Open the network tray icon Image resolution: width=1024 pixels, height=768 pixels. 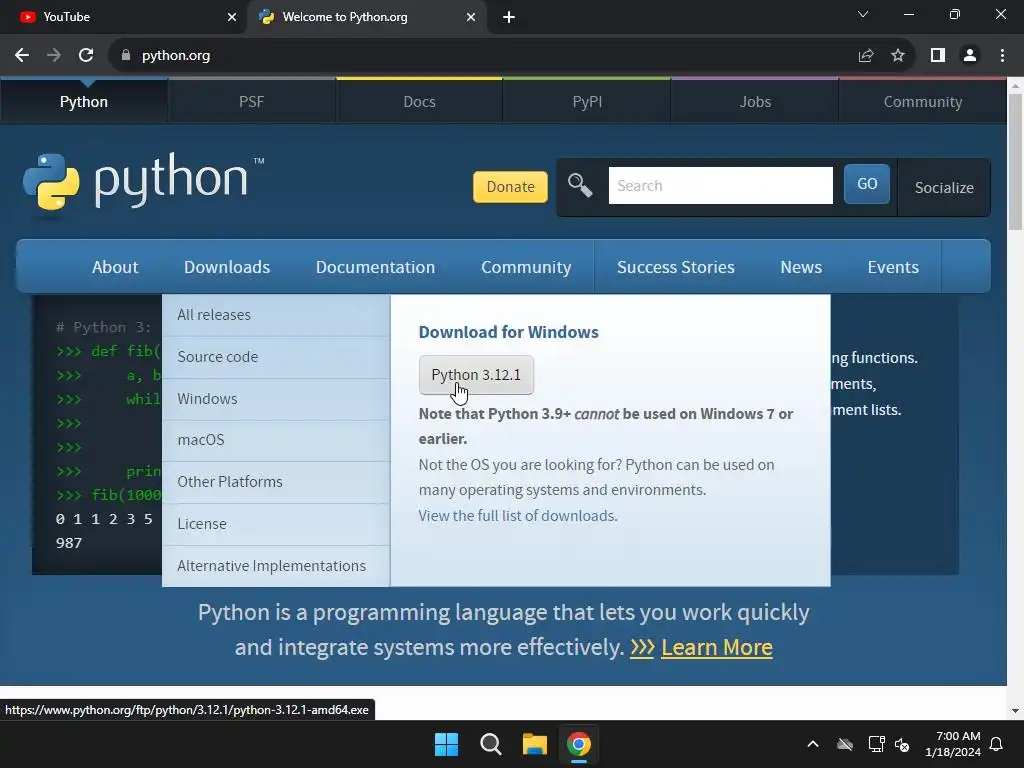pos(876,744)
